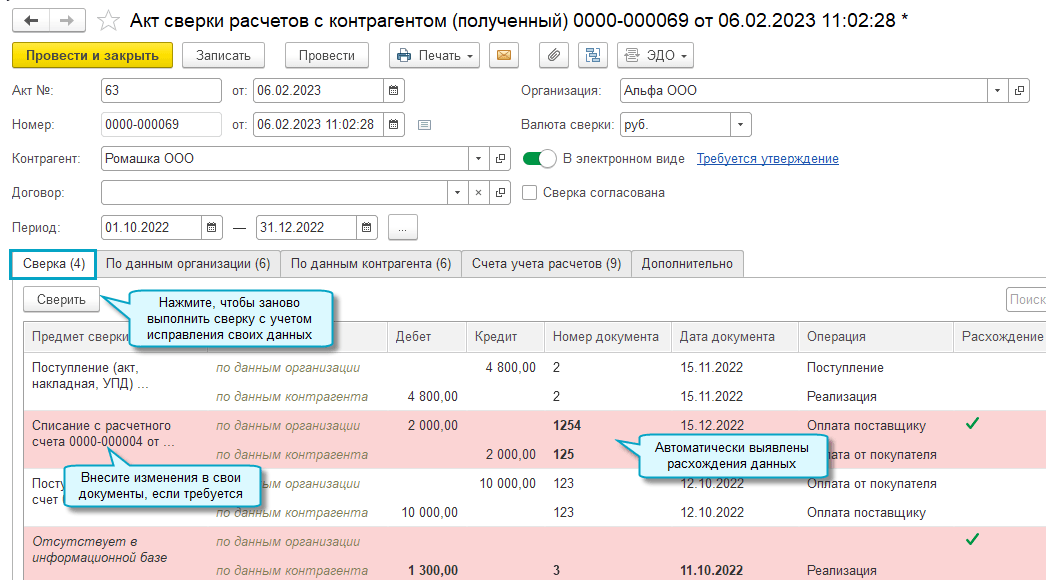The height and width of the screenshot is (580, 1046).
Task: Open Организация Альфа ООО record icon
Action: pyautogui.click(x=1019, y=91)
